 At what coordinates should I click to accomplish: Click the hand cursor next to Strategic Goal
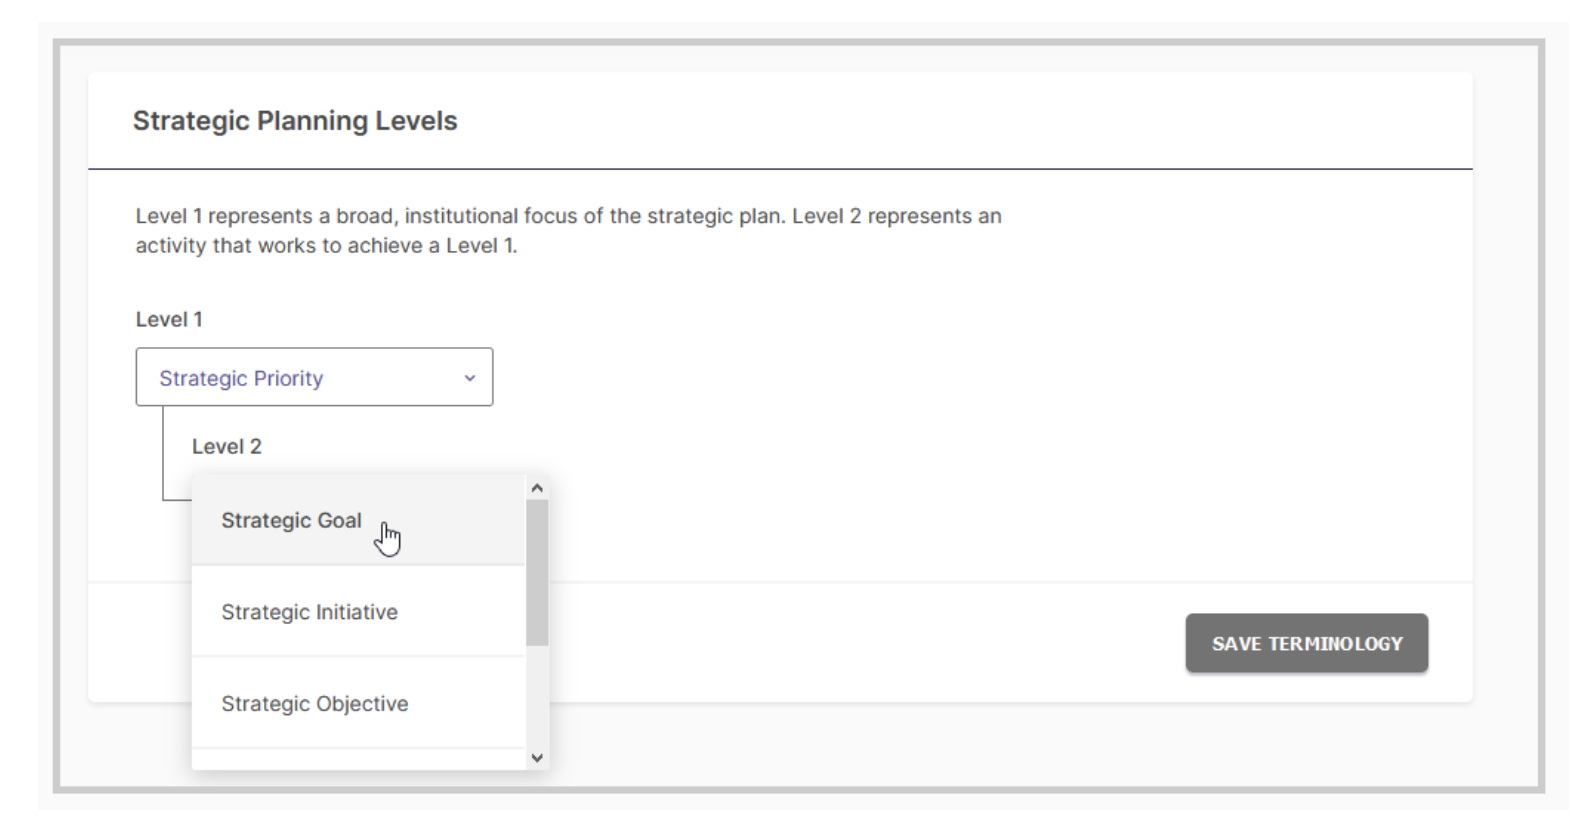click(x=388, y=538)
